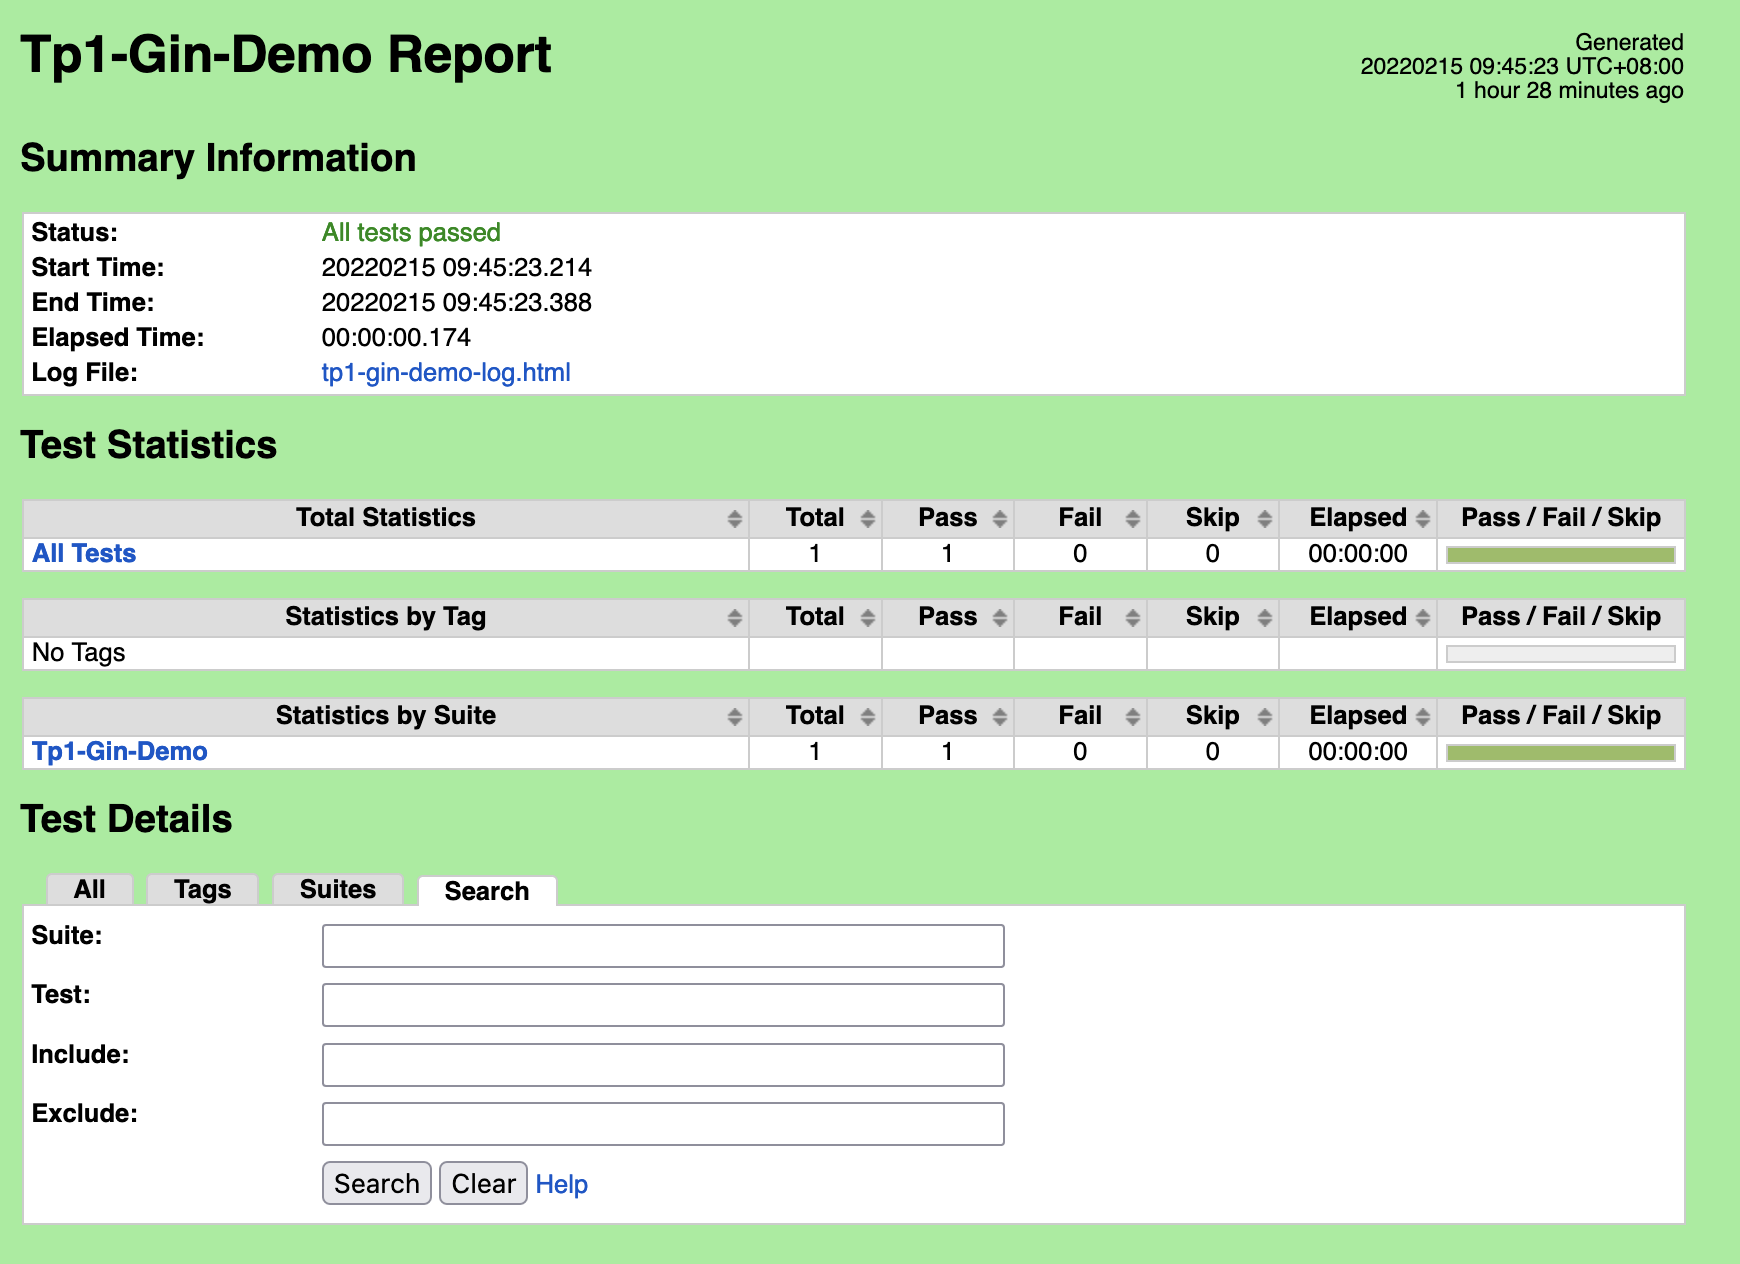Image resolution: width=1740 pixels, height=1264 pixels.
Task: Open the tp1-gin-demo-log.html log file
Action: pyautogui.click(x=444, y=372)
